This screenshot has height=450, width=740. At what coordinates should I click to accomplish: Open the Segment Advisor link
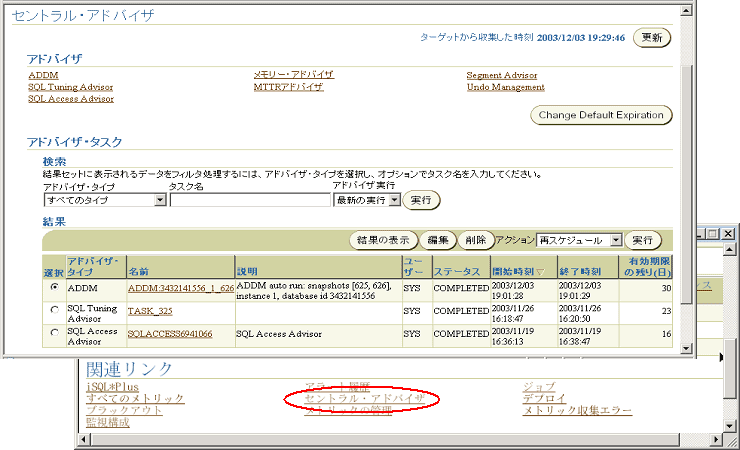(501, 75)
